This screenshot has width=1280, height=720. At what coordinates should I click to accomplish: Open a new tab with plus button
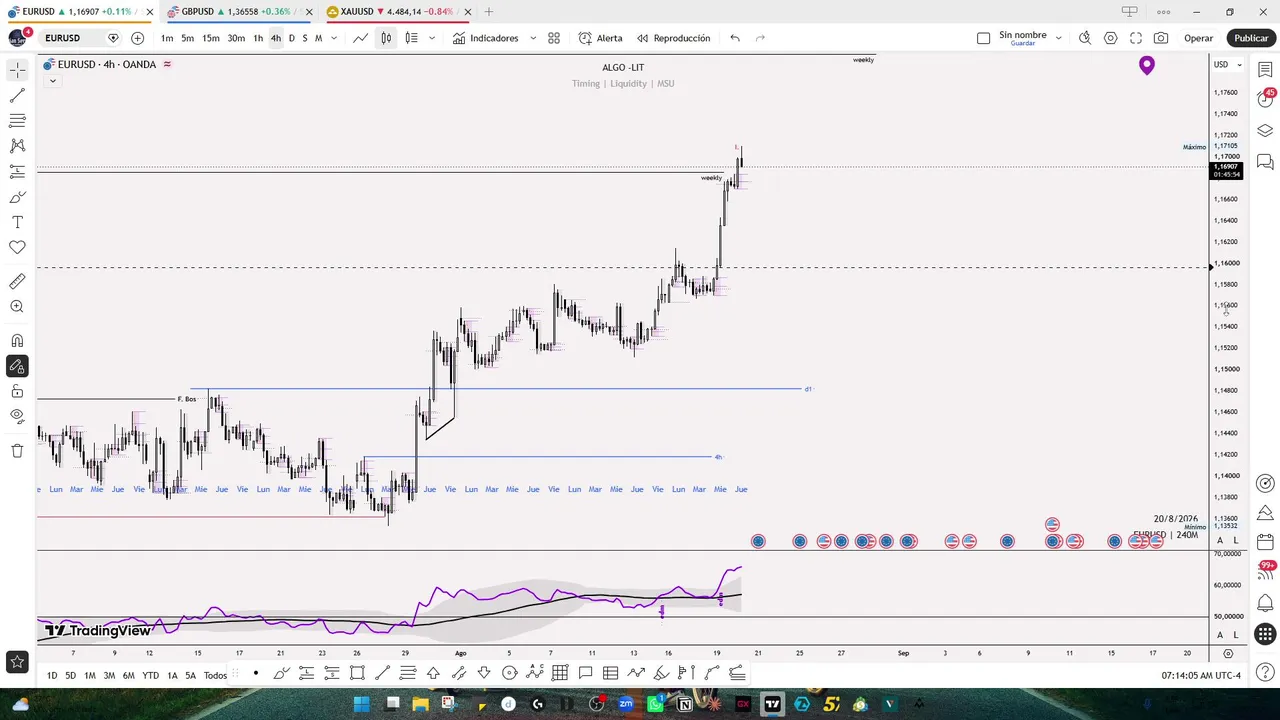489,12
